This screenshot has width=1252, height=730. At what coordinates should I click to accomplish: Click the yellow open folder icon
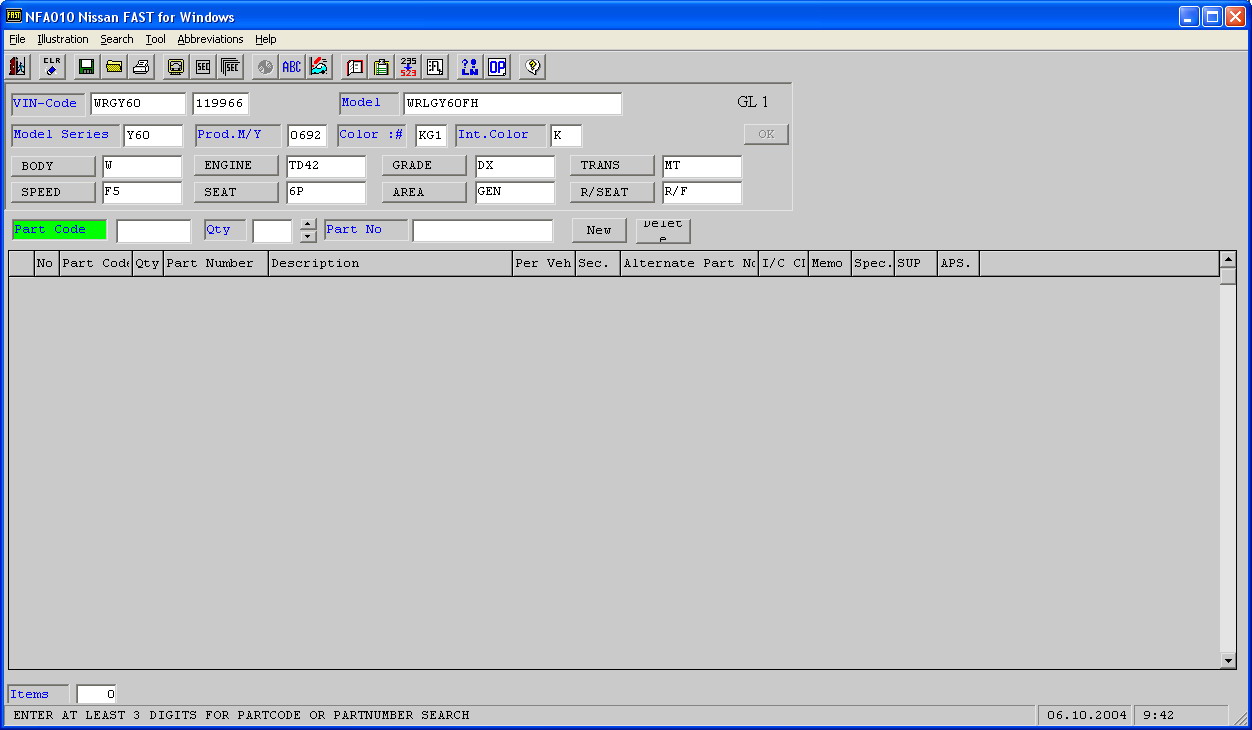pos(114,67)
